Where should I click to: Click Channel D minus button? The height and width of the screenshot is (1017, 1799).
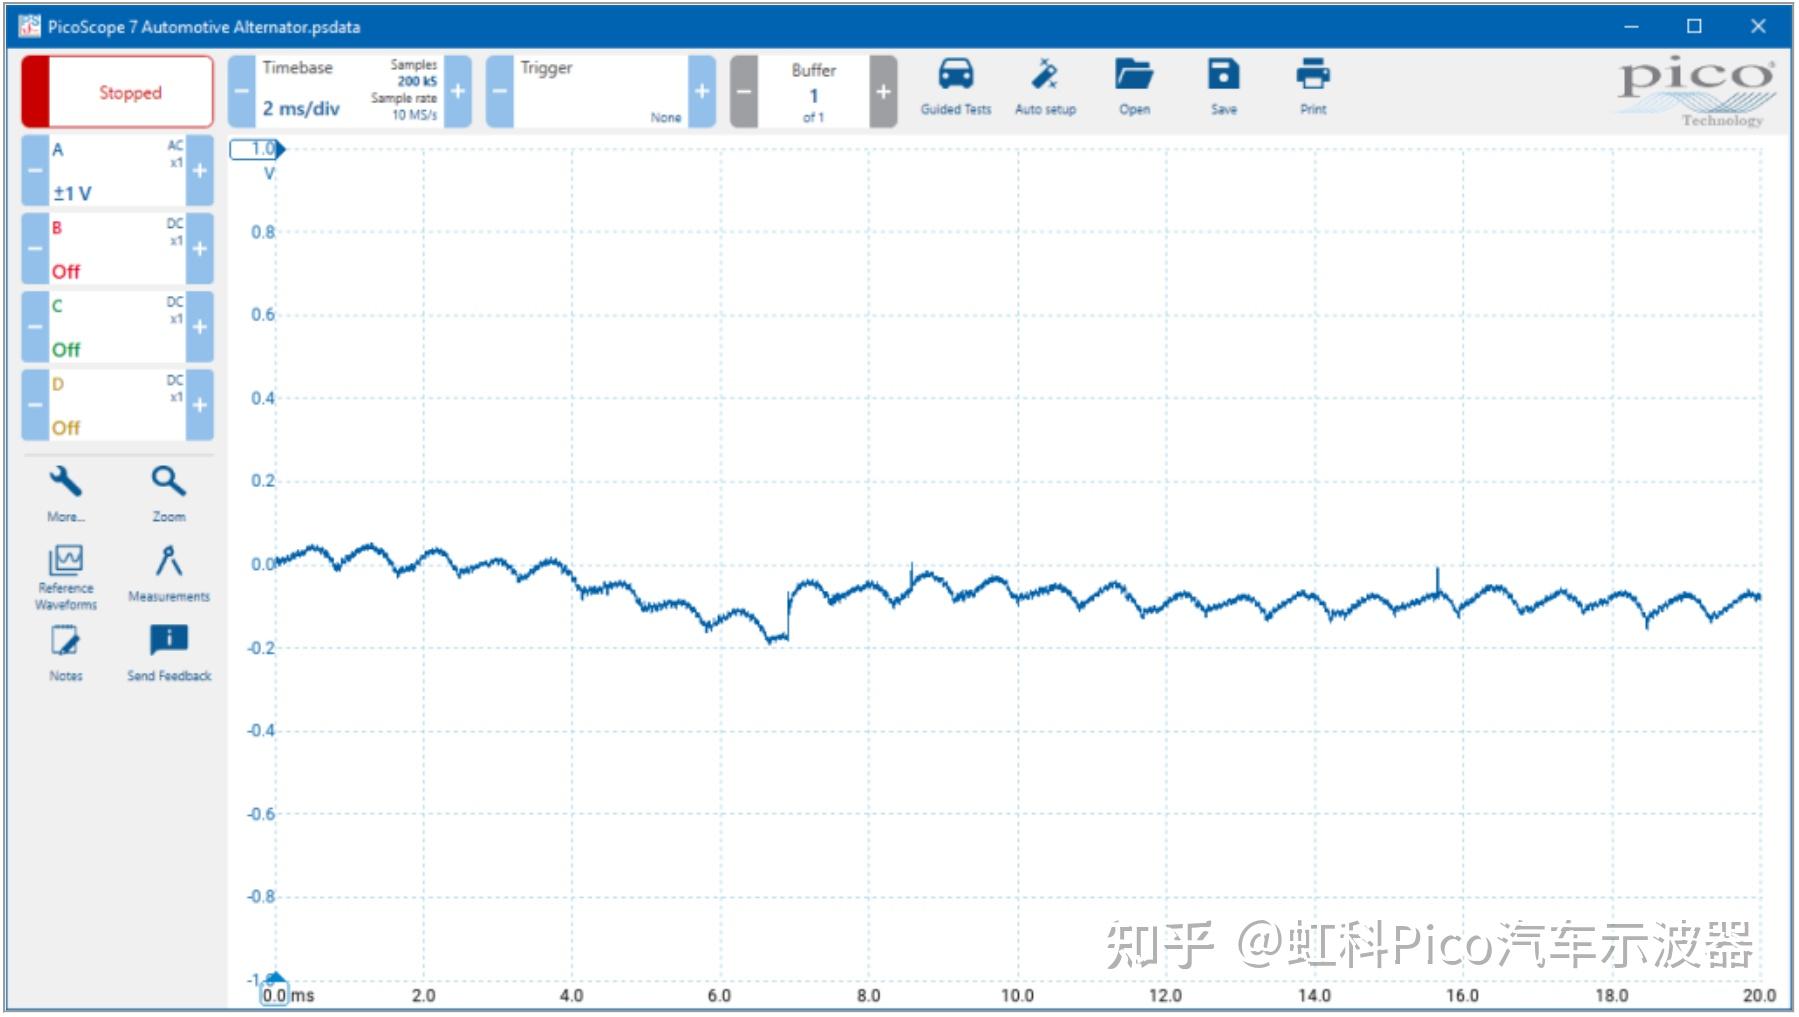click(x=35, y=404)
